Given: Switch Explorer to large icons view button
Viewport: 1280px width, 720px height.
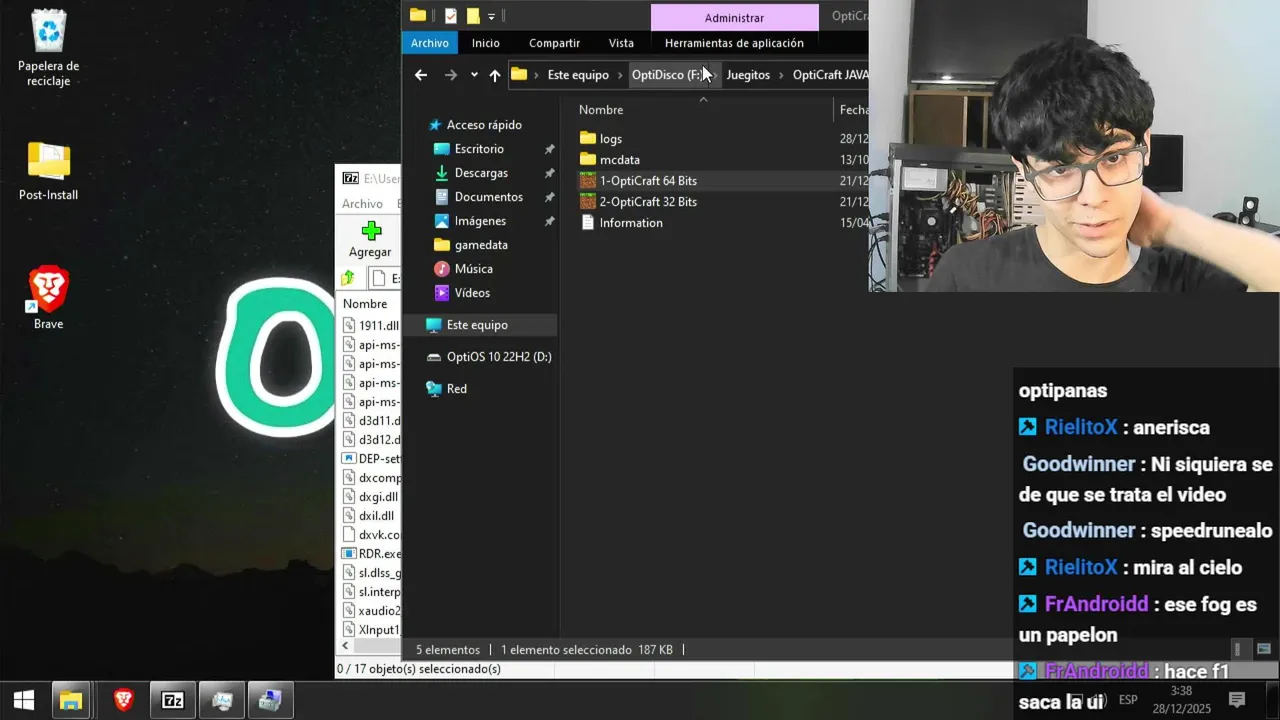Looking at the screenshot, I should [x=1263, y=649].
